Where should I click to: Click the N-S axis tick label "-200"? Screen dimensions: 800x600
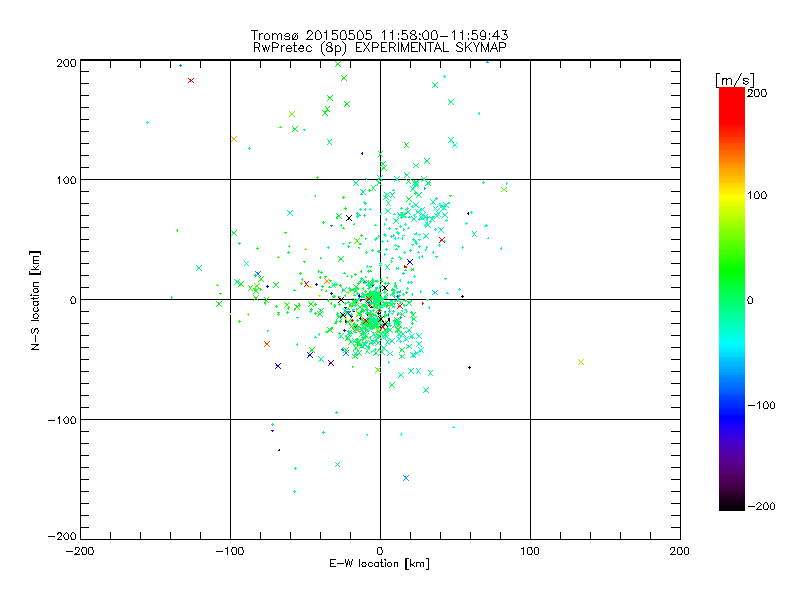pyautogui.click(x=62, y=536)
